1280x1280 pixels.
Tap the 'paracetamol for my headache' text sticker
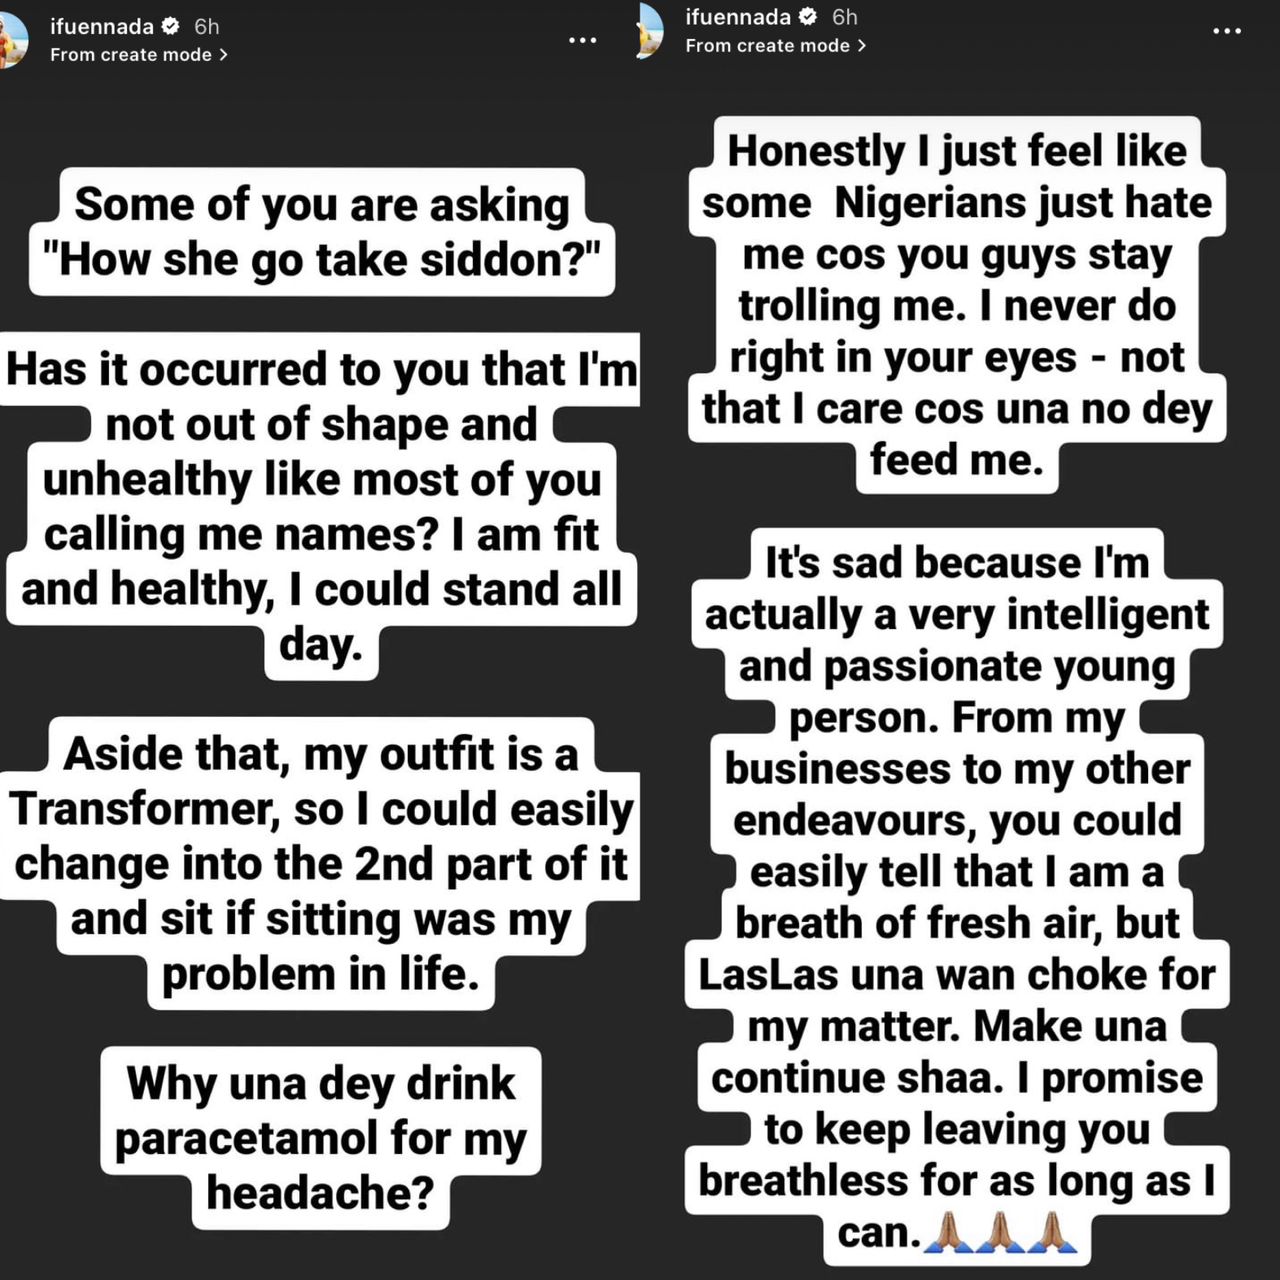321,1138
